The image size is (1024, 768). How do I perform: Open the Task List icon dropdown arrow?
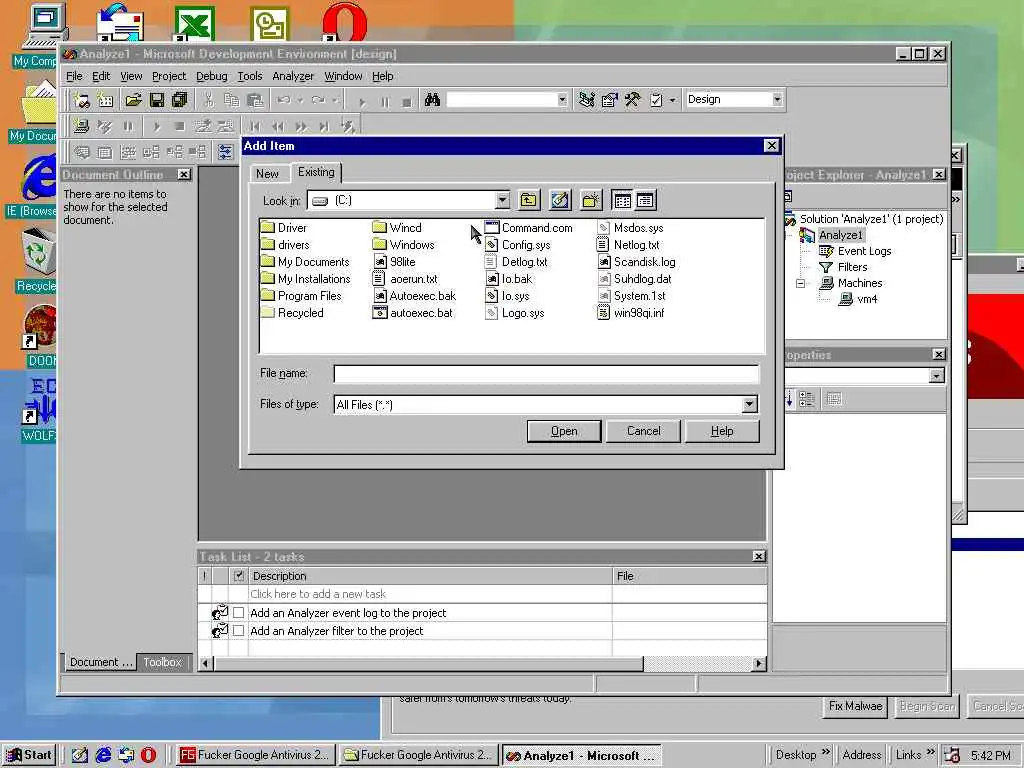(673, 100)
